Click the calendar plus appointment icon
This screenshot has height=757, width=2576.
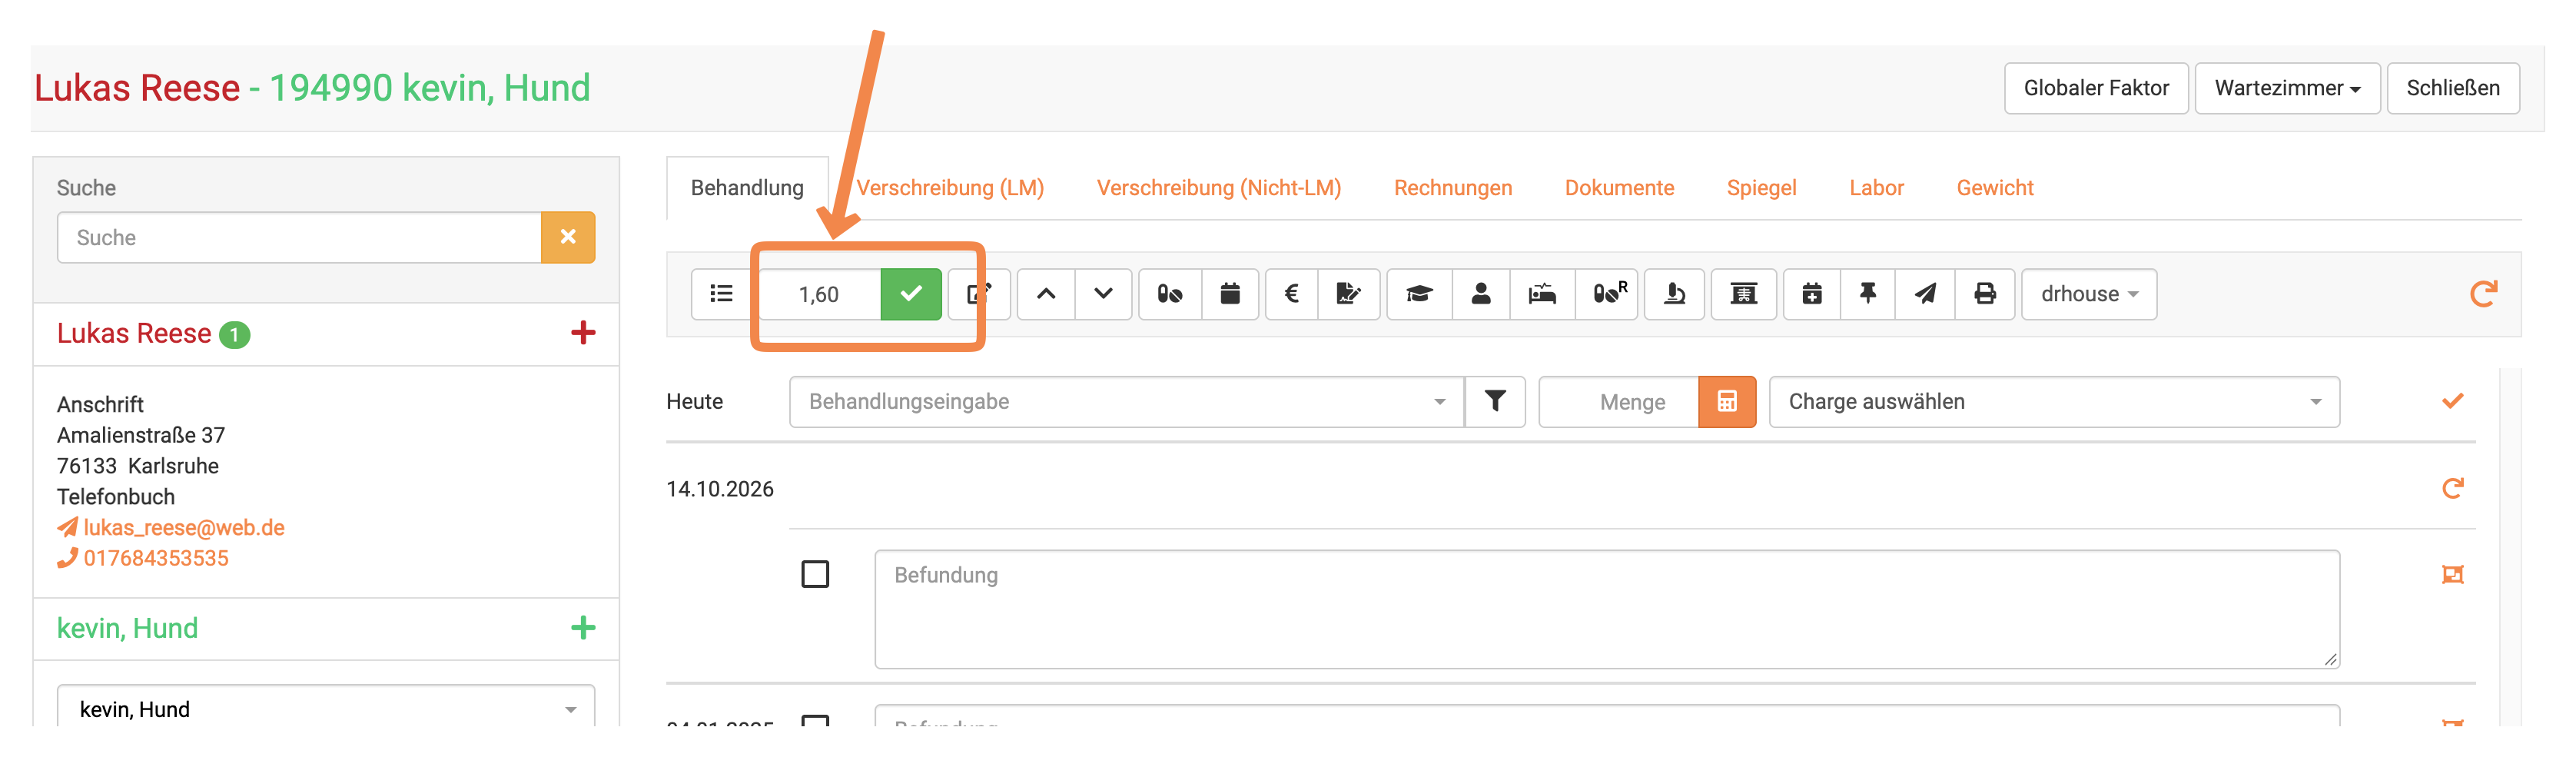click(1811, 294)
